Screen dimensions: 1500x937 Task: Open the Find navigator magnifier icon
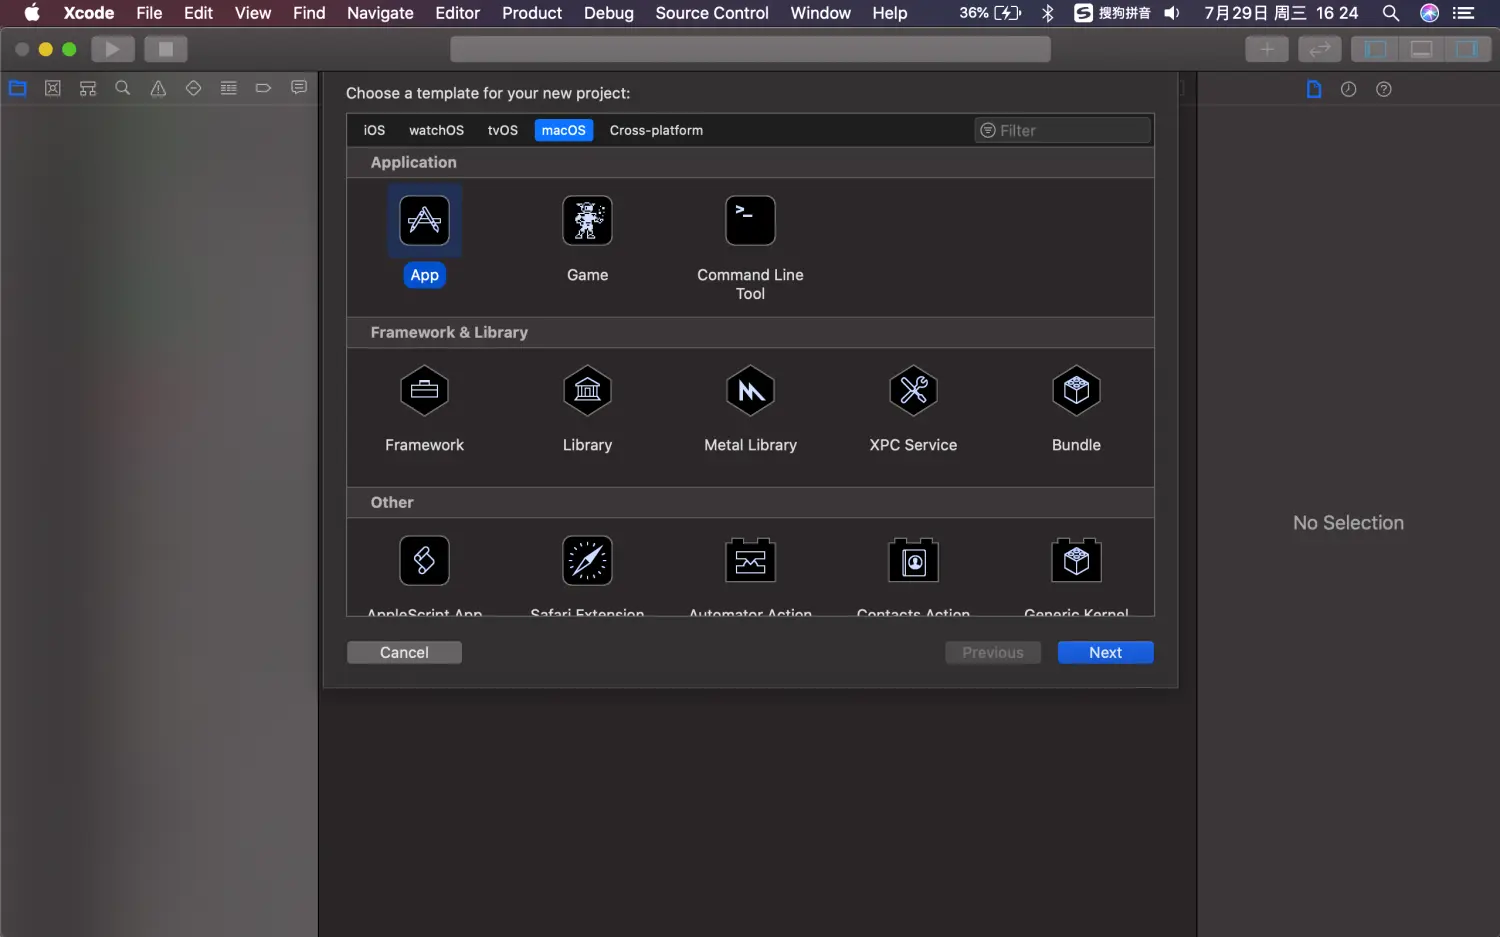123,88
